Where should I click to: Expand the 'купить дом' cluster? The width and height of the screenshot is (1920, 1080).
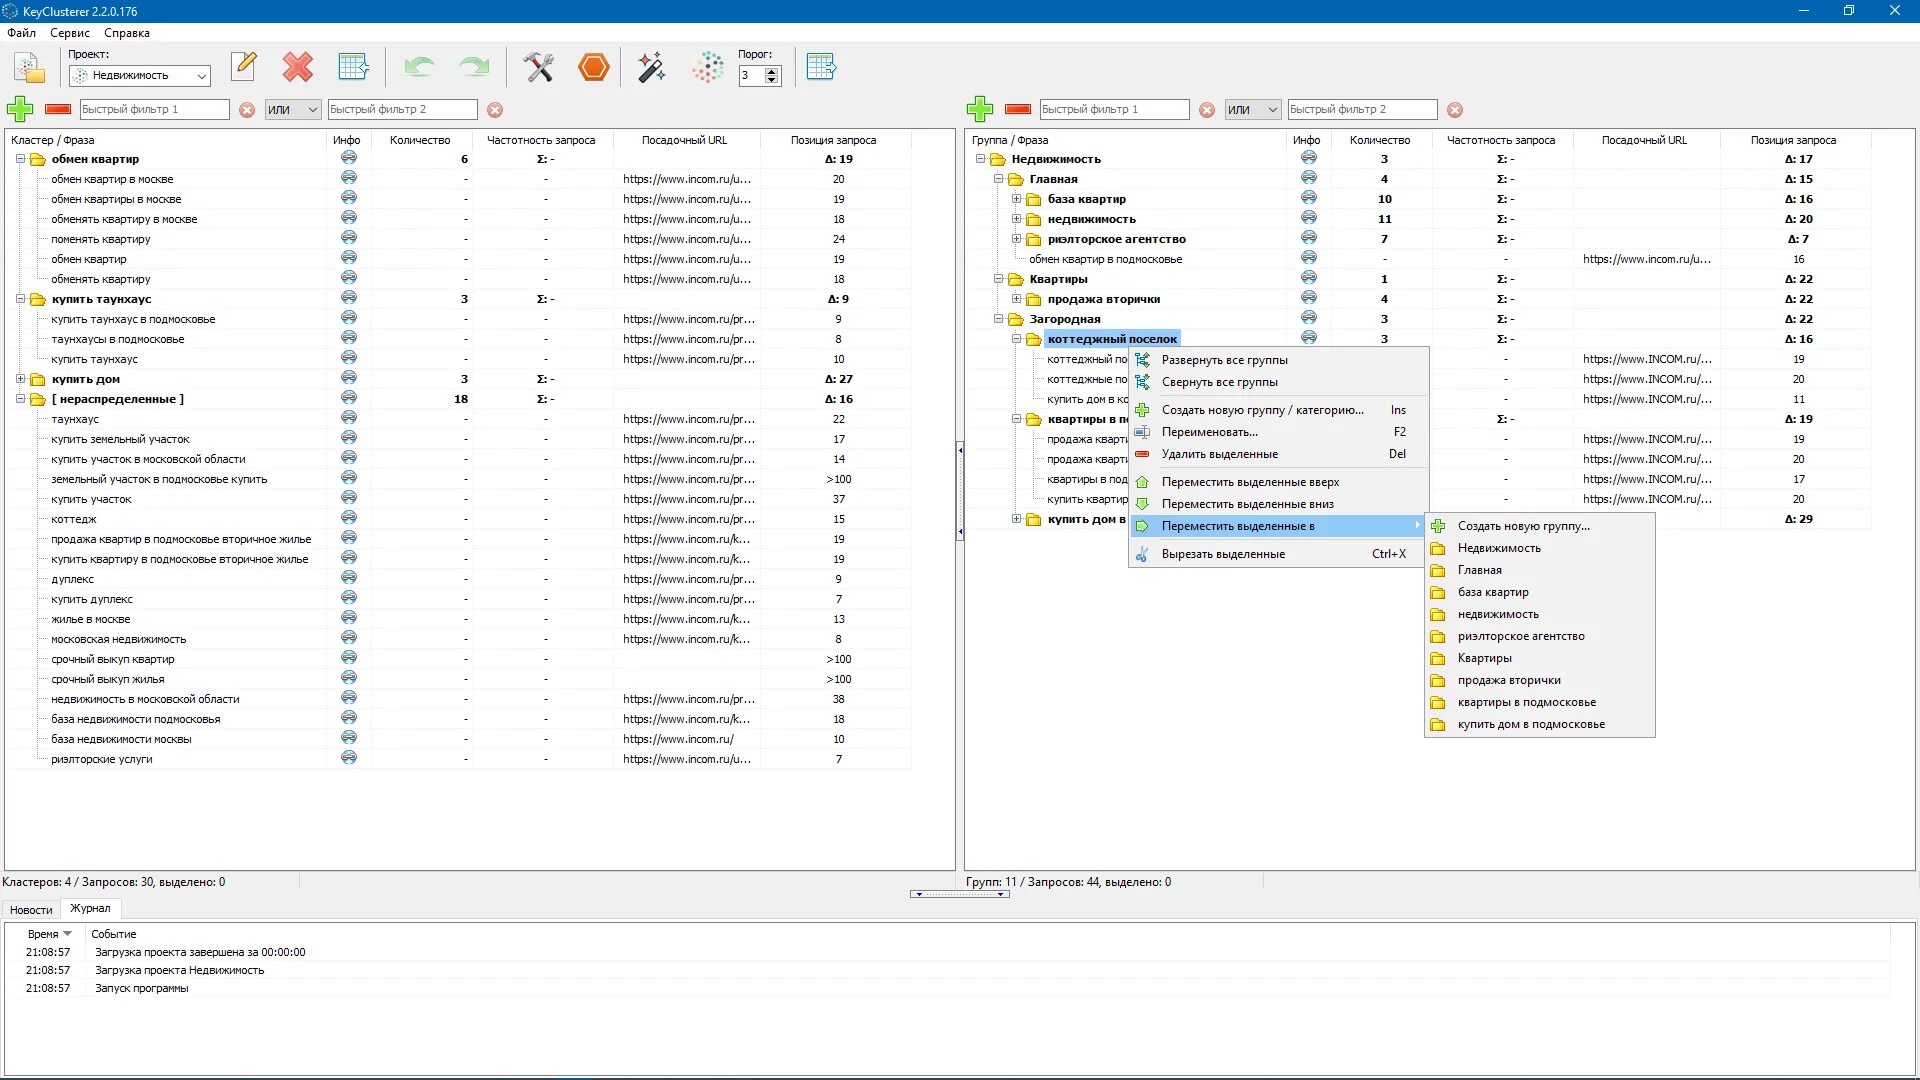[20, 379]
